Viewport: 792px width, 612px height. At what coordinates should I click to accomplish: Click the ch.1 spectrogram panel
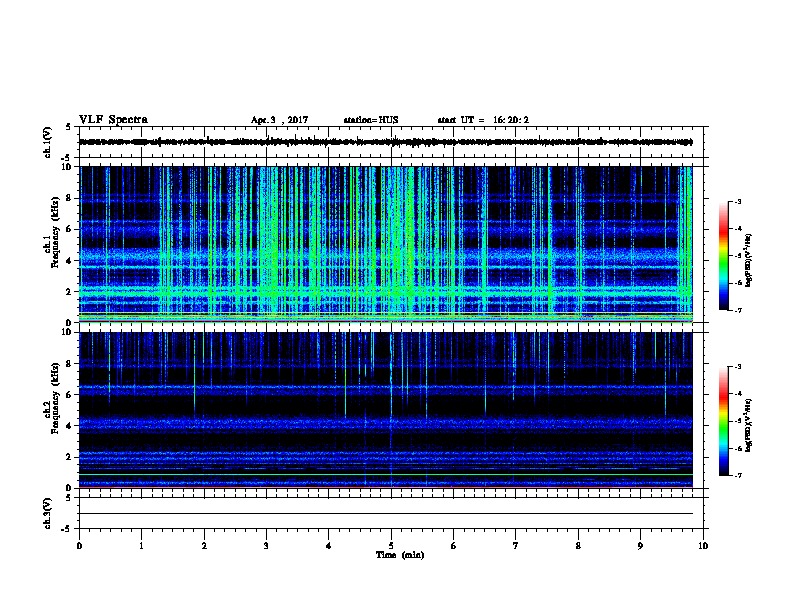[x=386, y=244]
